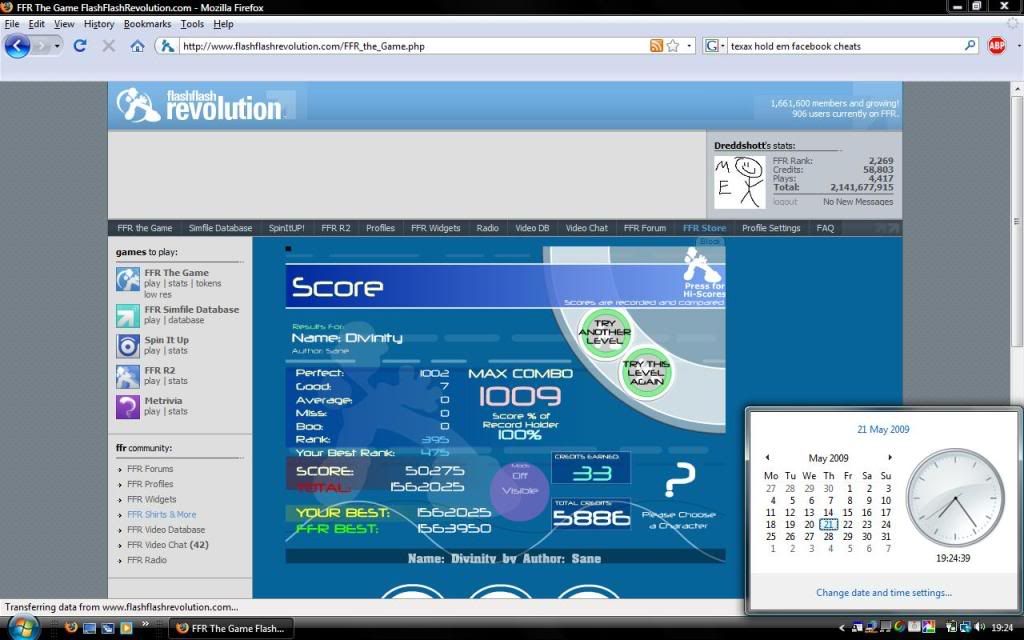Open the search engine selector dropdown
Image resolution: width=1024 pixels, height=640 pixels.
pyautogui.click(x=715, y=46)
